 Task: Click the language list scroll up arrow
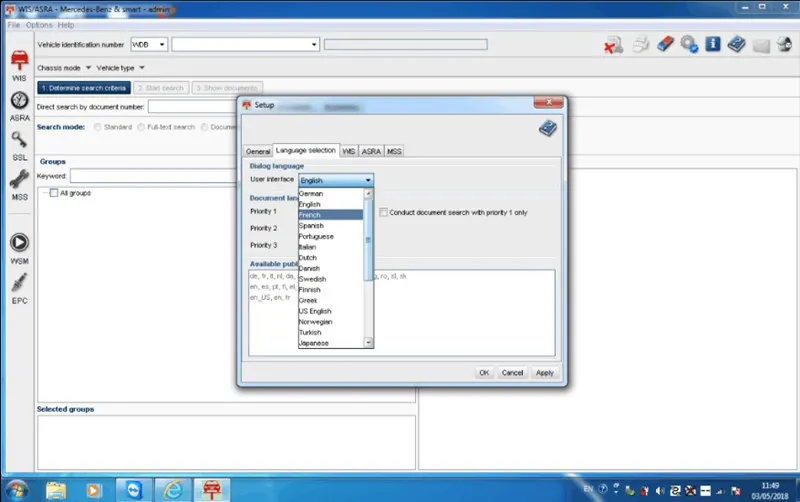coord(368,194)
